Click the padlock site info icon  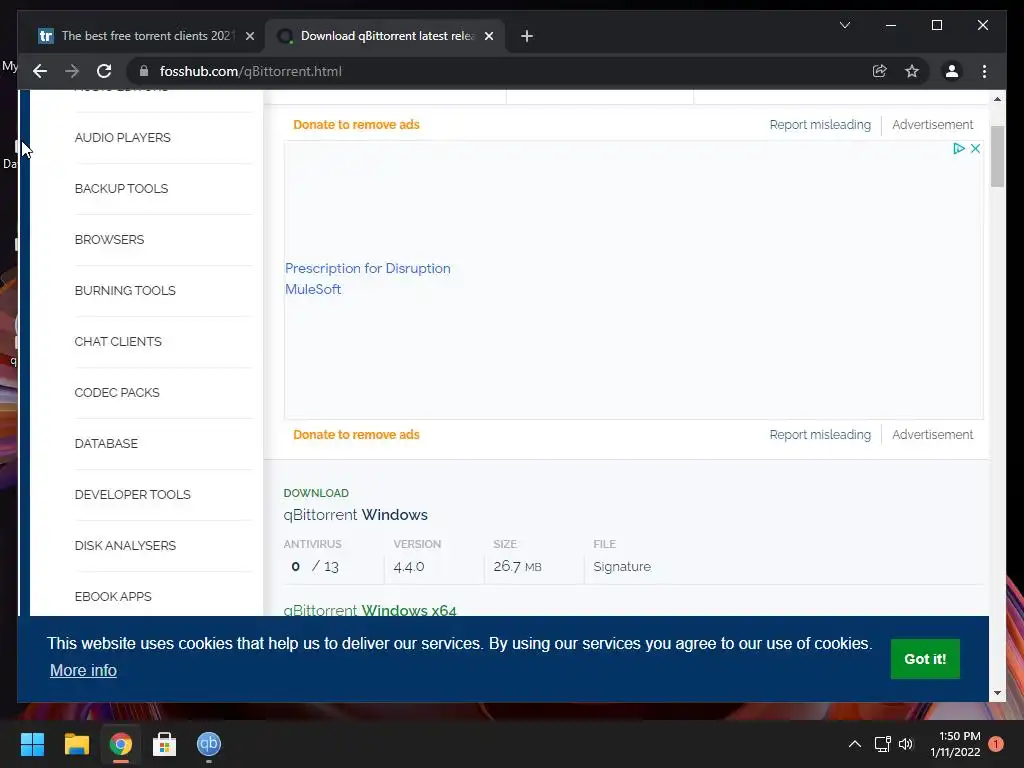pyautogui.click(x=144, y=71)
